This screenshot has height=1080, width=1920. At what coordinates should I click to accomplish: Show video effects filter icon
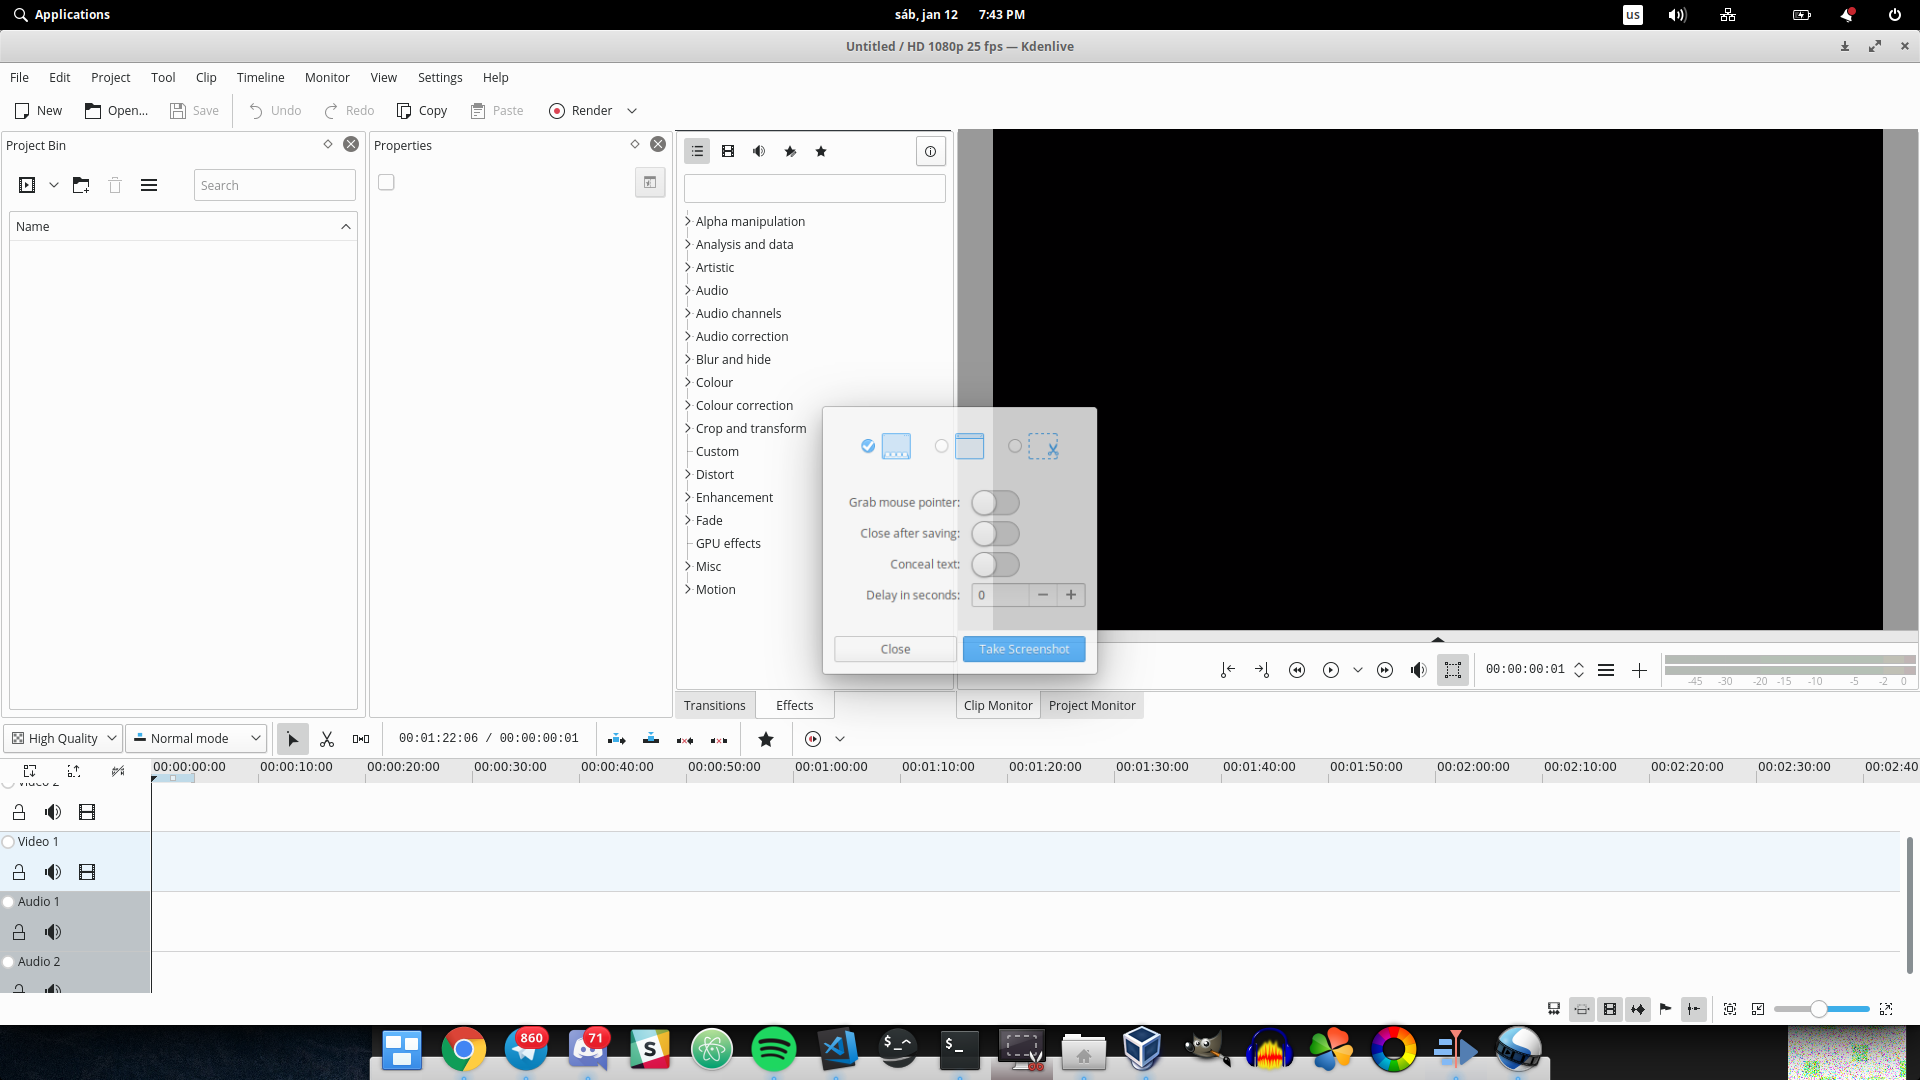click(x=728, y=151)
